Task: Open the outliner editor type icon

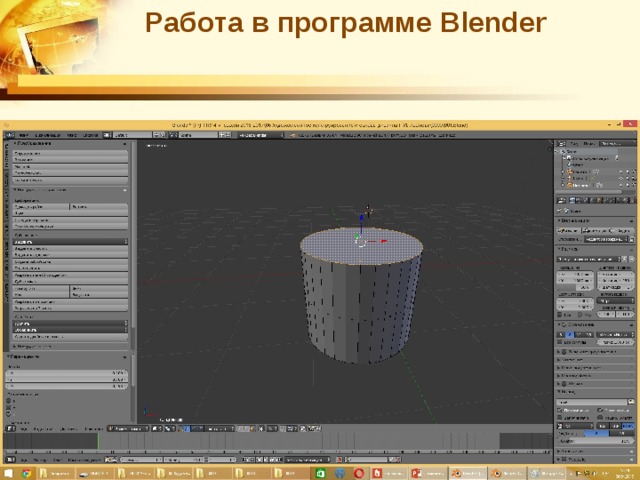Action: click(x=562, y=144)
